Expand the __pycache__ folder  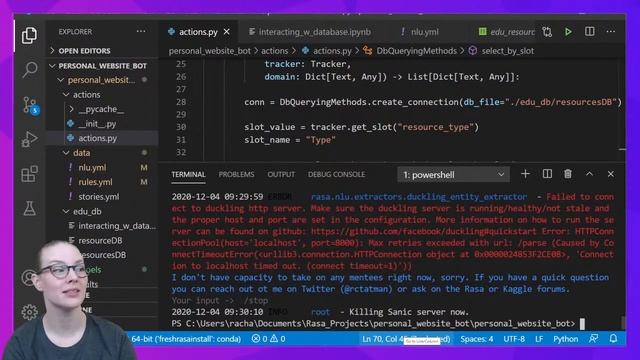tap(101, 109)
